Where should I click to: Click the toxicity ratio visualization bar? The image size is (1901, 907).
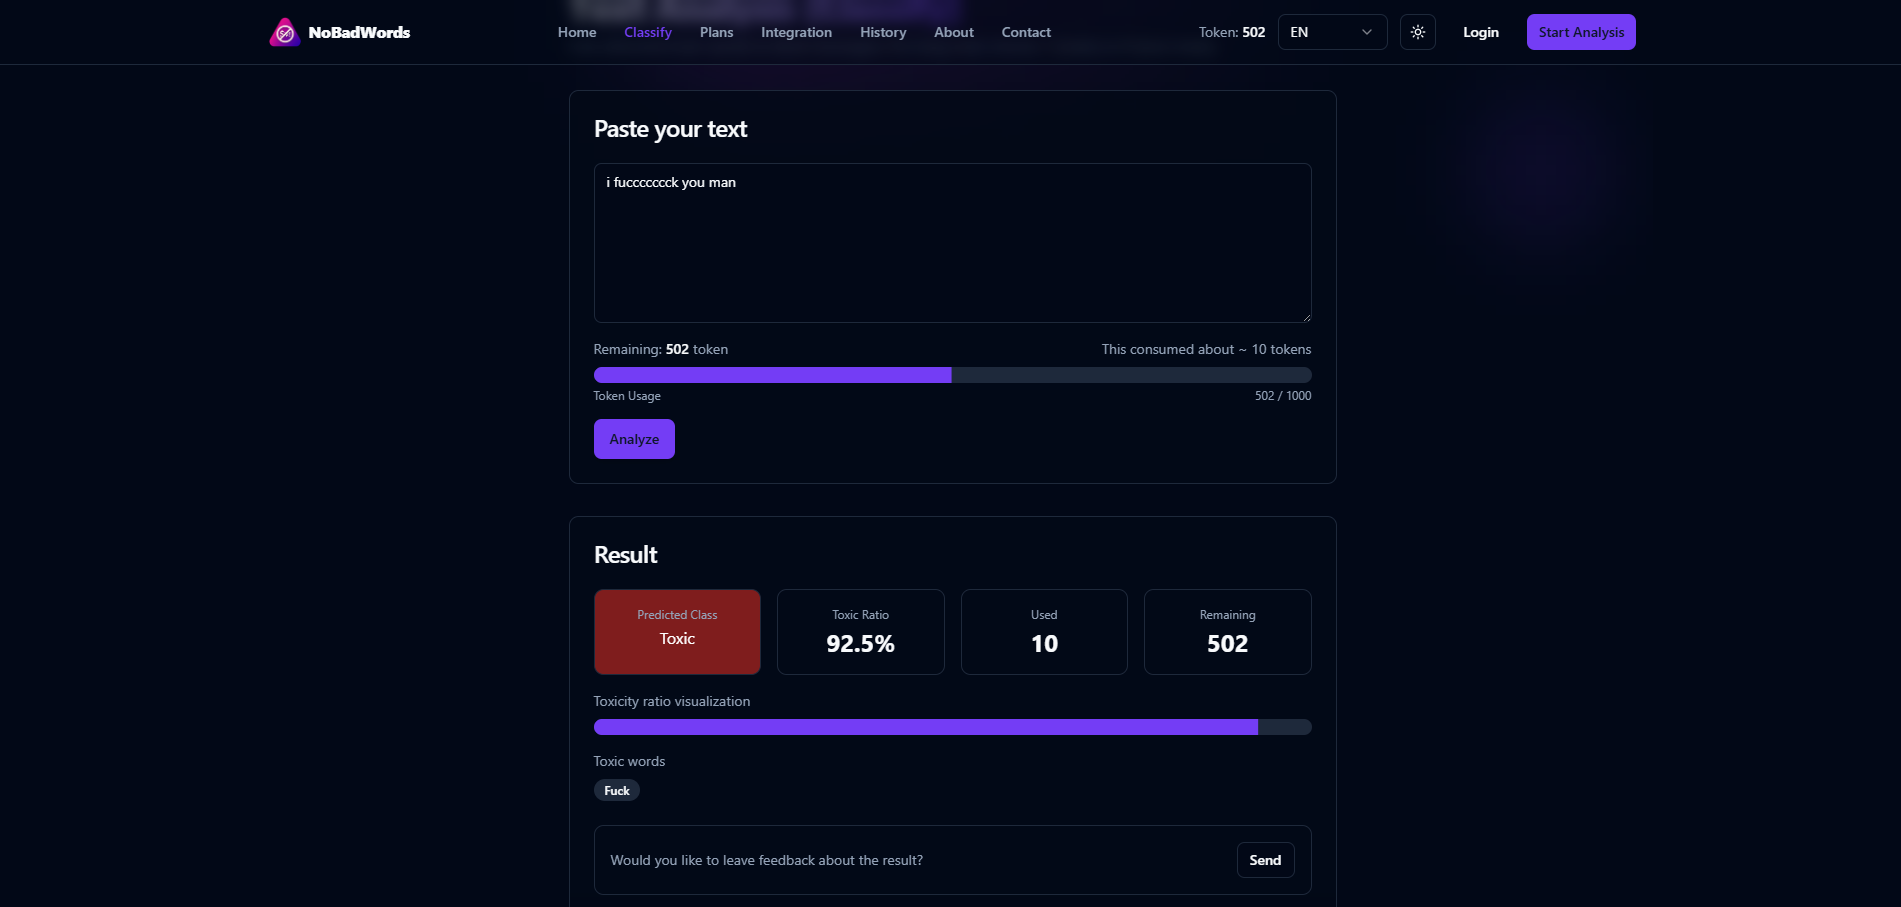click(x=952, y=727)
